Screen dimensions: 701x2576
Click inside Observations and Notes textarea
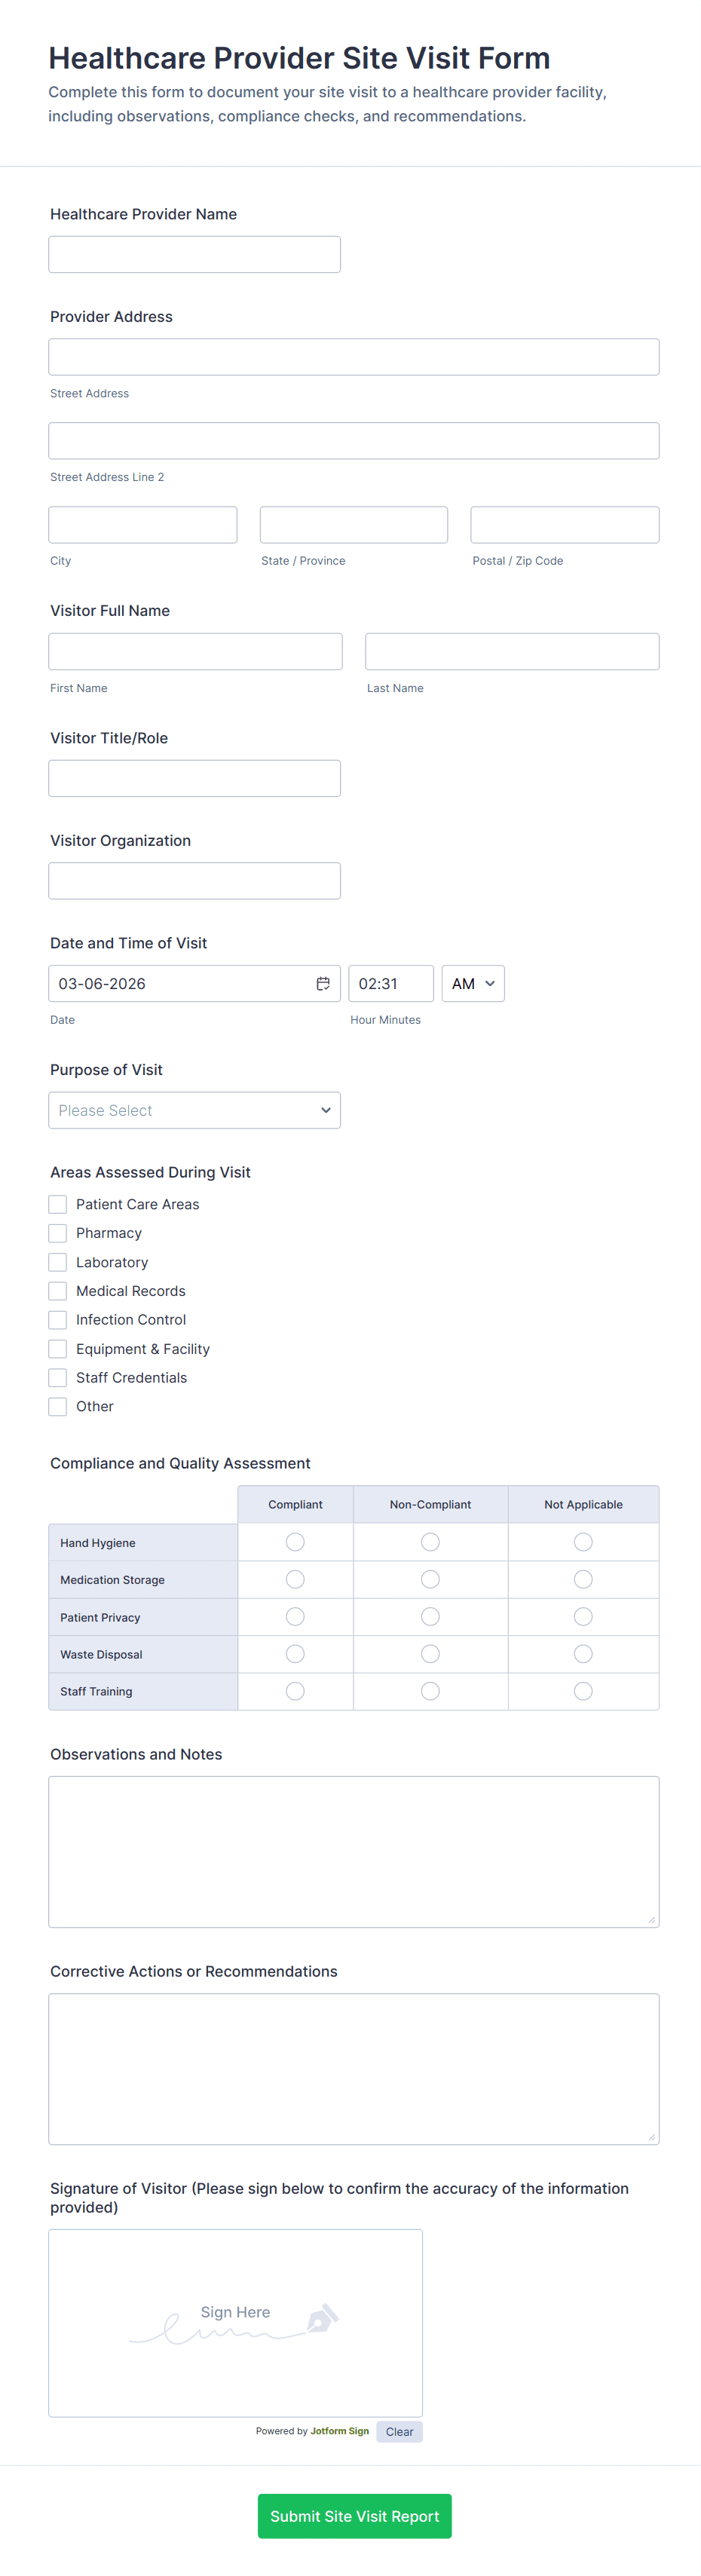click(353, 1851)
